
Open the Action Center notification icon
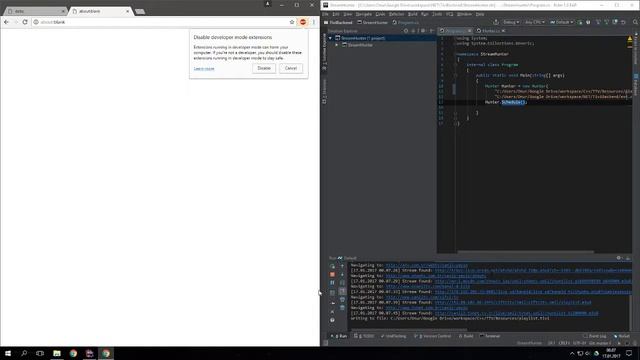coord(629,353)
